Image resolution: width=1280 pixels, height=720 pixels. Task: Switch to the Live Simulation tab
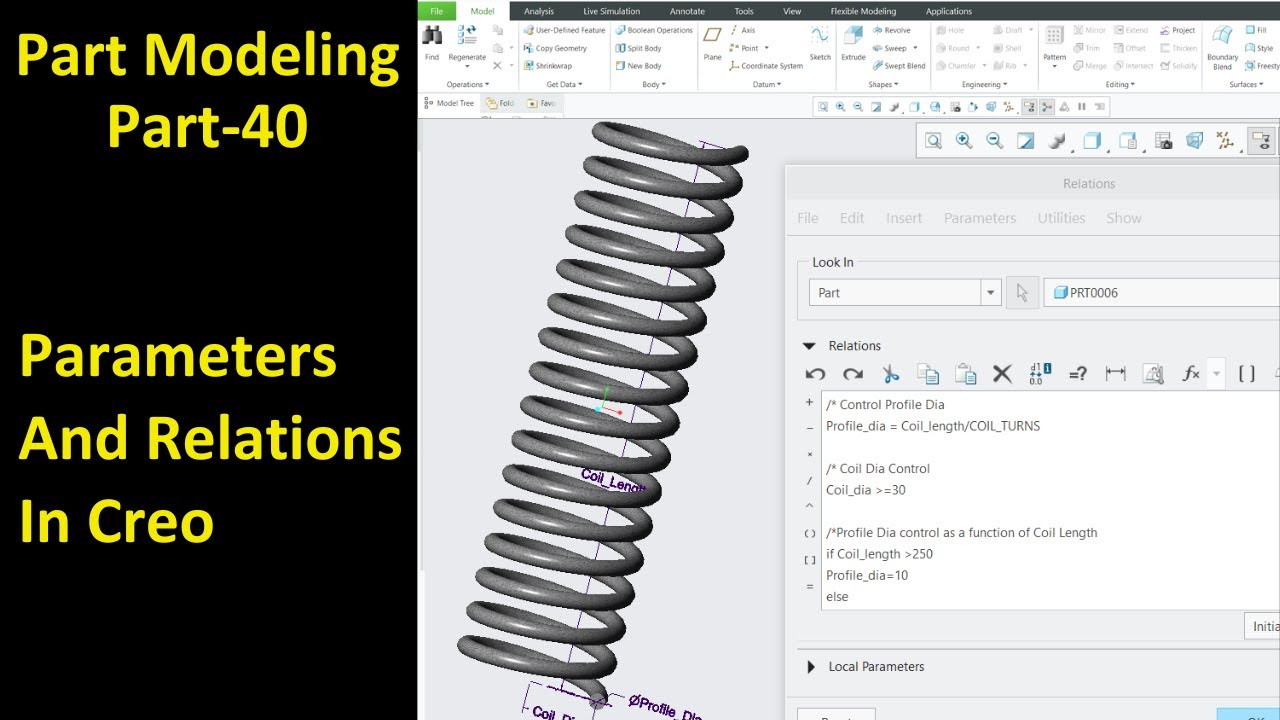point(611,11)
